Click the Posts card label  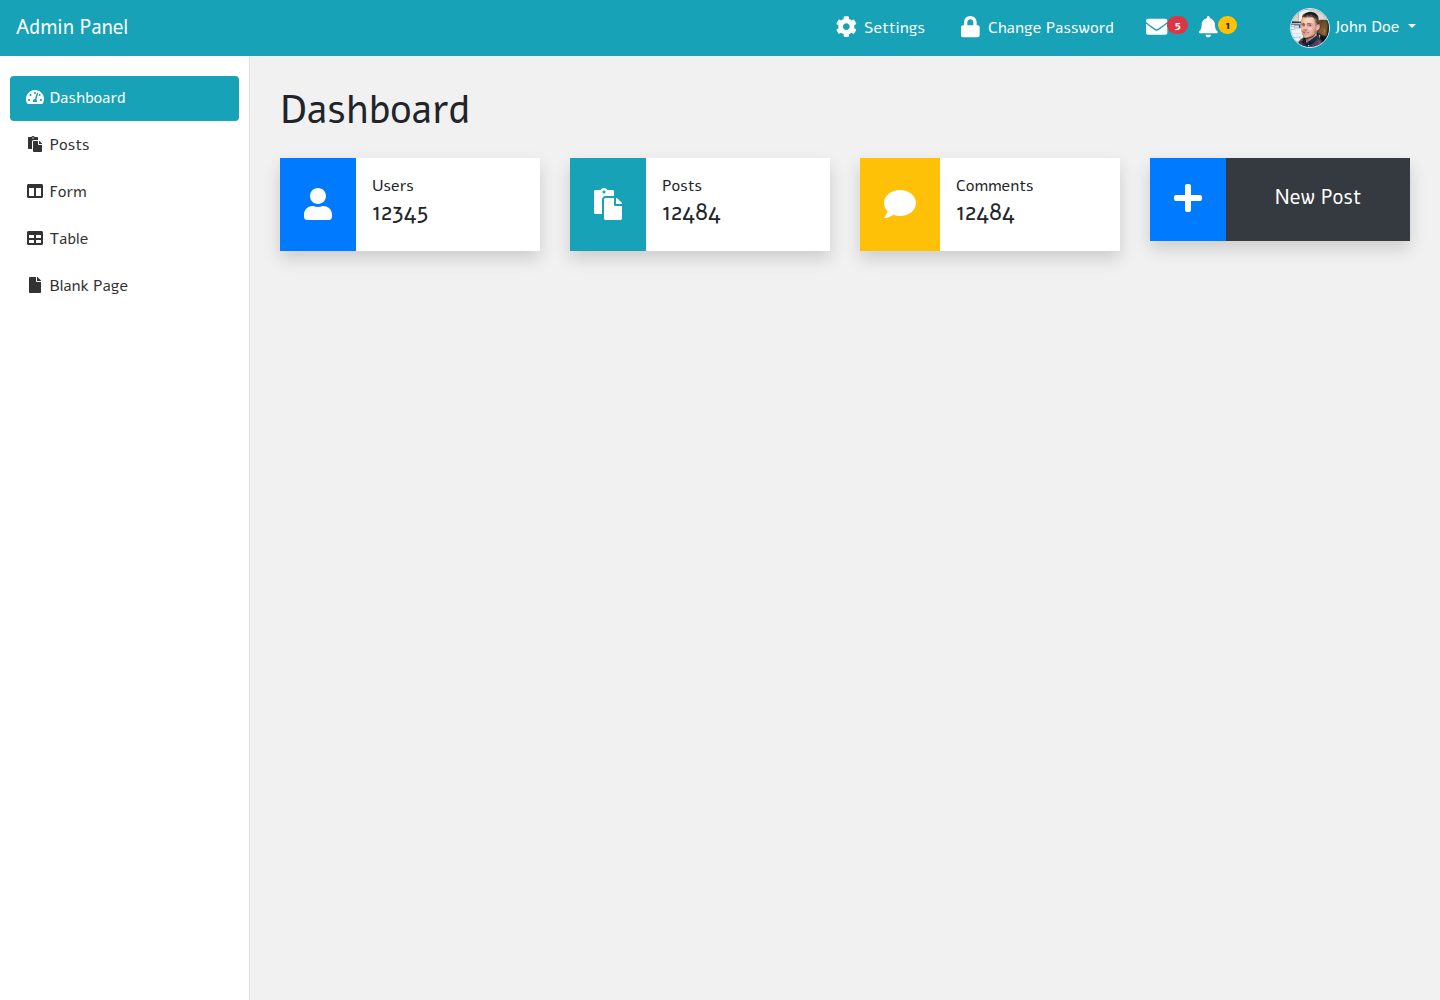tap(682, 186)
